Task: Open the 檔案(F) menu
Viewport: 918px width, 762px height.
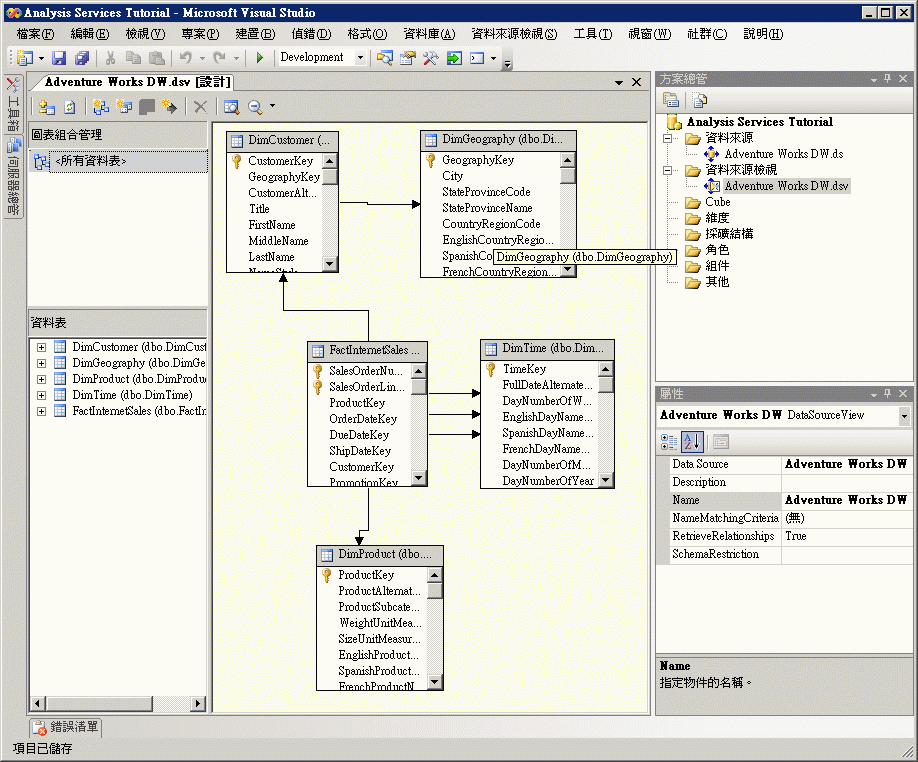Action: click(x=35, y=34)
